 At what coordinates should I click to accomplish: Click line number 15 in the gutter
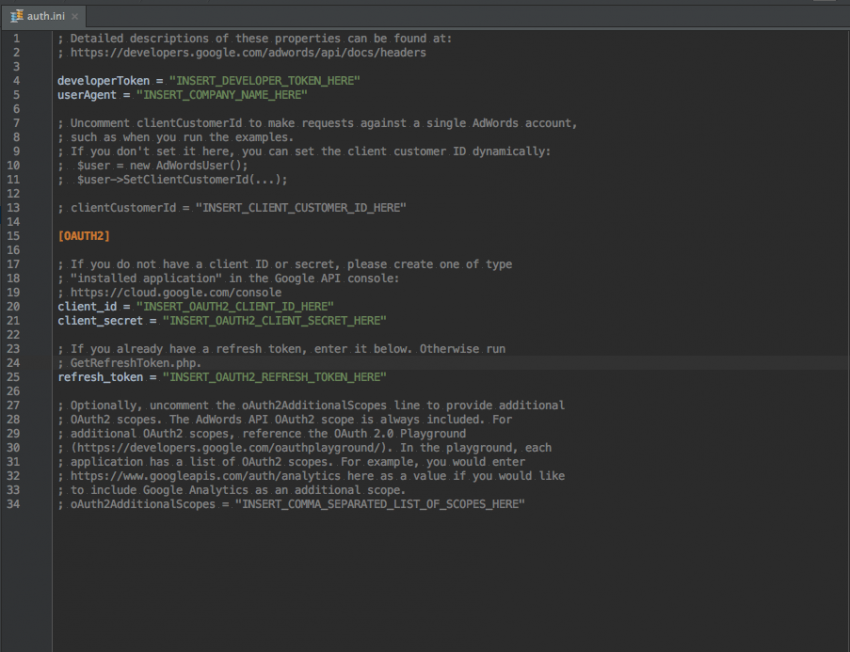coord(14,235)
